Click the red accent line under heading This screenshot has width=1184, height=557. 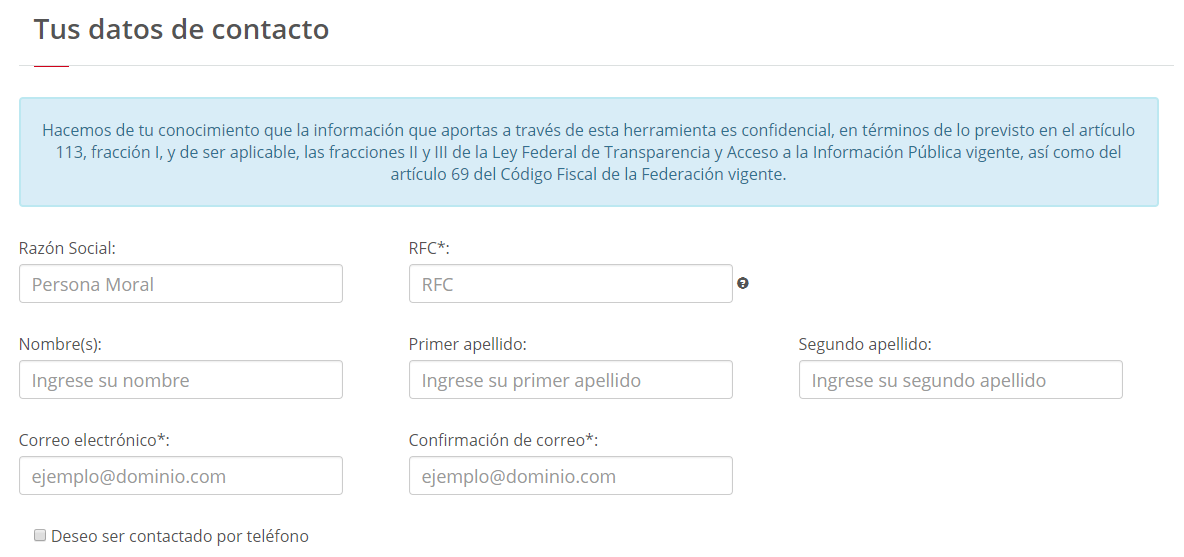coord(51,66)
